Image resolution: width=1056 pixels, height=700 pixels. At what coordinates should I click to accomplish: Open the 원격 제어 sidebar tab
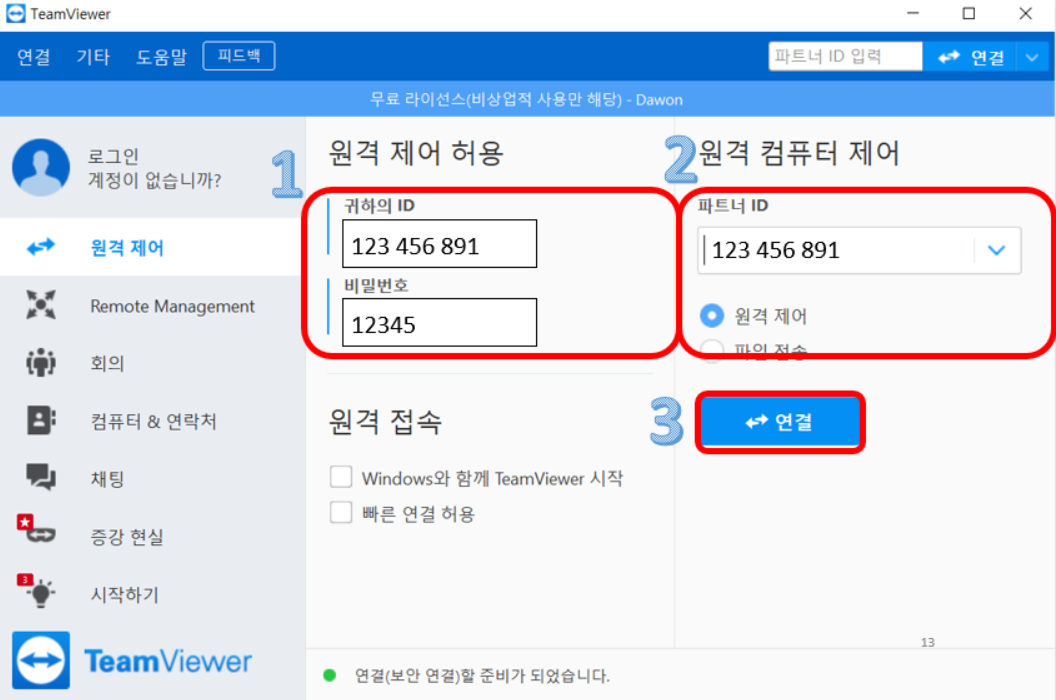(x=152, y=247)
